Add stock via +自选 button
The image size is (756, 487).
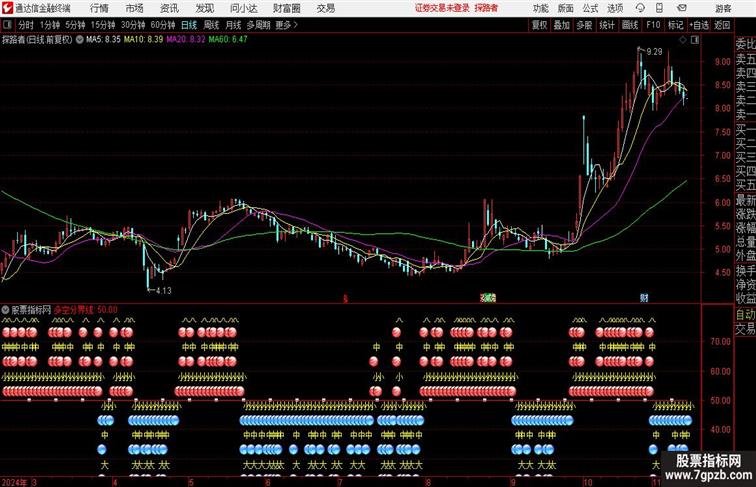tap(699, 25)
